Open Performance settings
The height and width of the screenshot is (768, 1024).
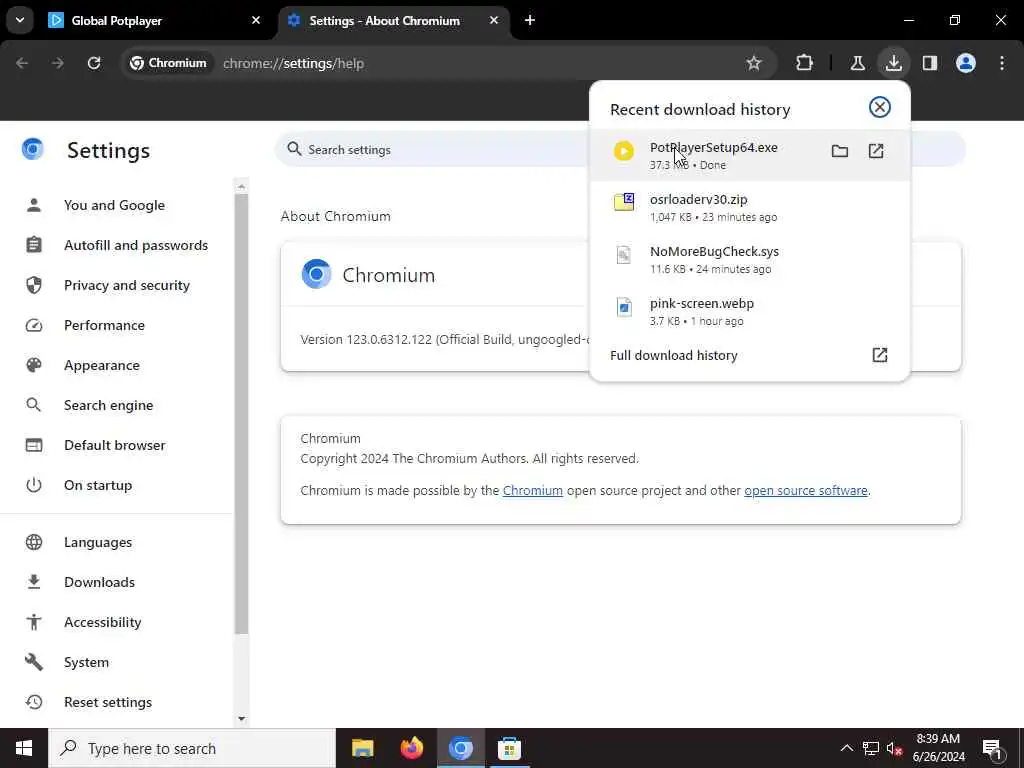(x=104, y=325)
